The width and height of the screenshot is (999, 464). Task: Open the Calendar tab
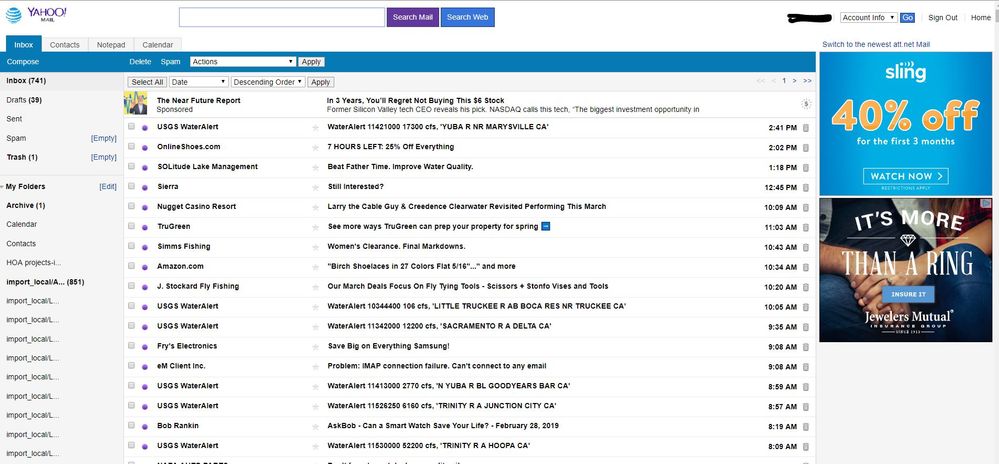pyautogui.click(x=157, y=45)
